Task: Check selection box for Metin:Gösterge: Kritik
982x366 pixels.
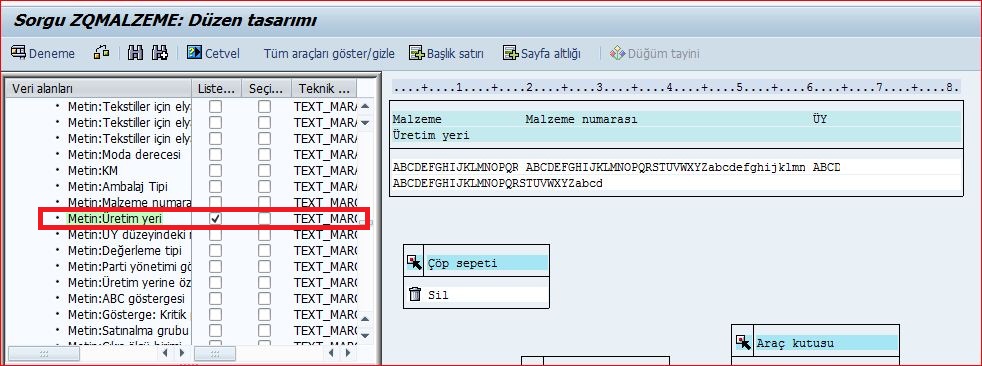Action: pyautogui.click(x=265, y=314)
